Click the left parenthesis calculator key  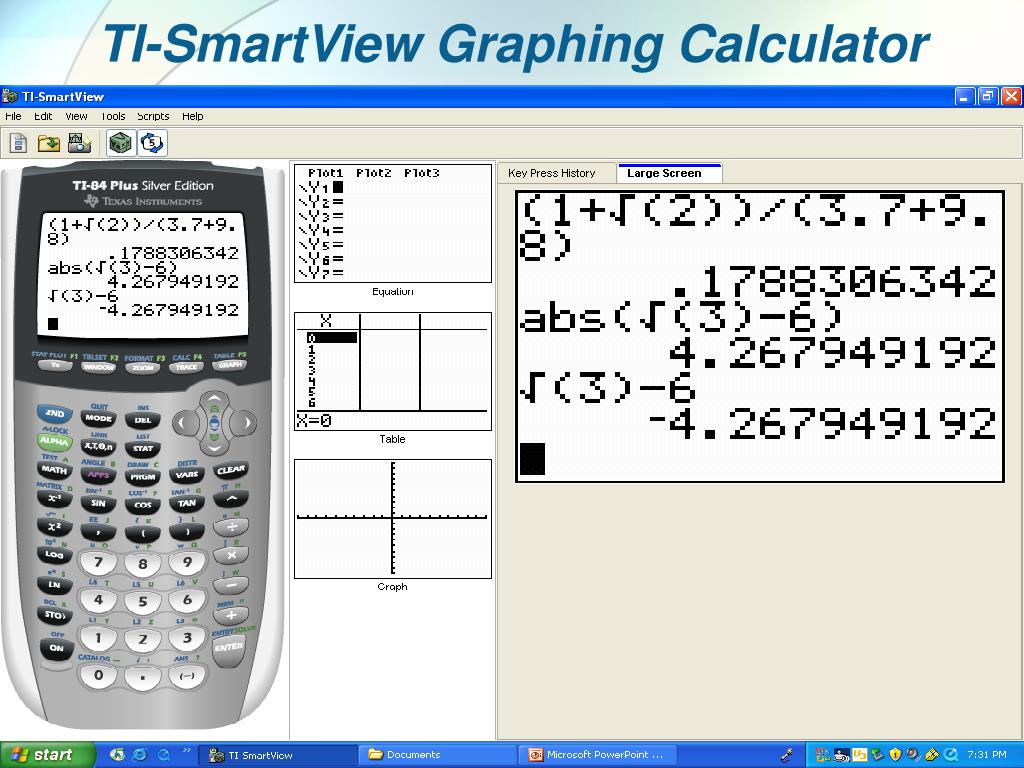coord(143,533)
